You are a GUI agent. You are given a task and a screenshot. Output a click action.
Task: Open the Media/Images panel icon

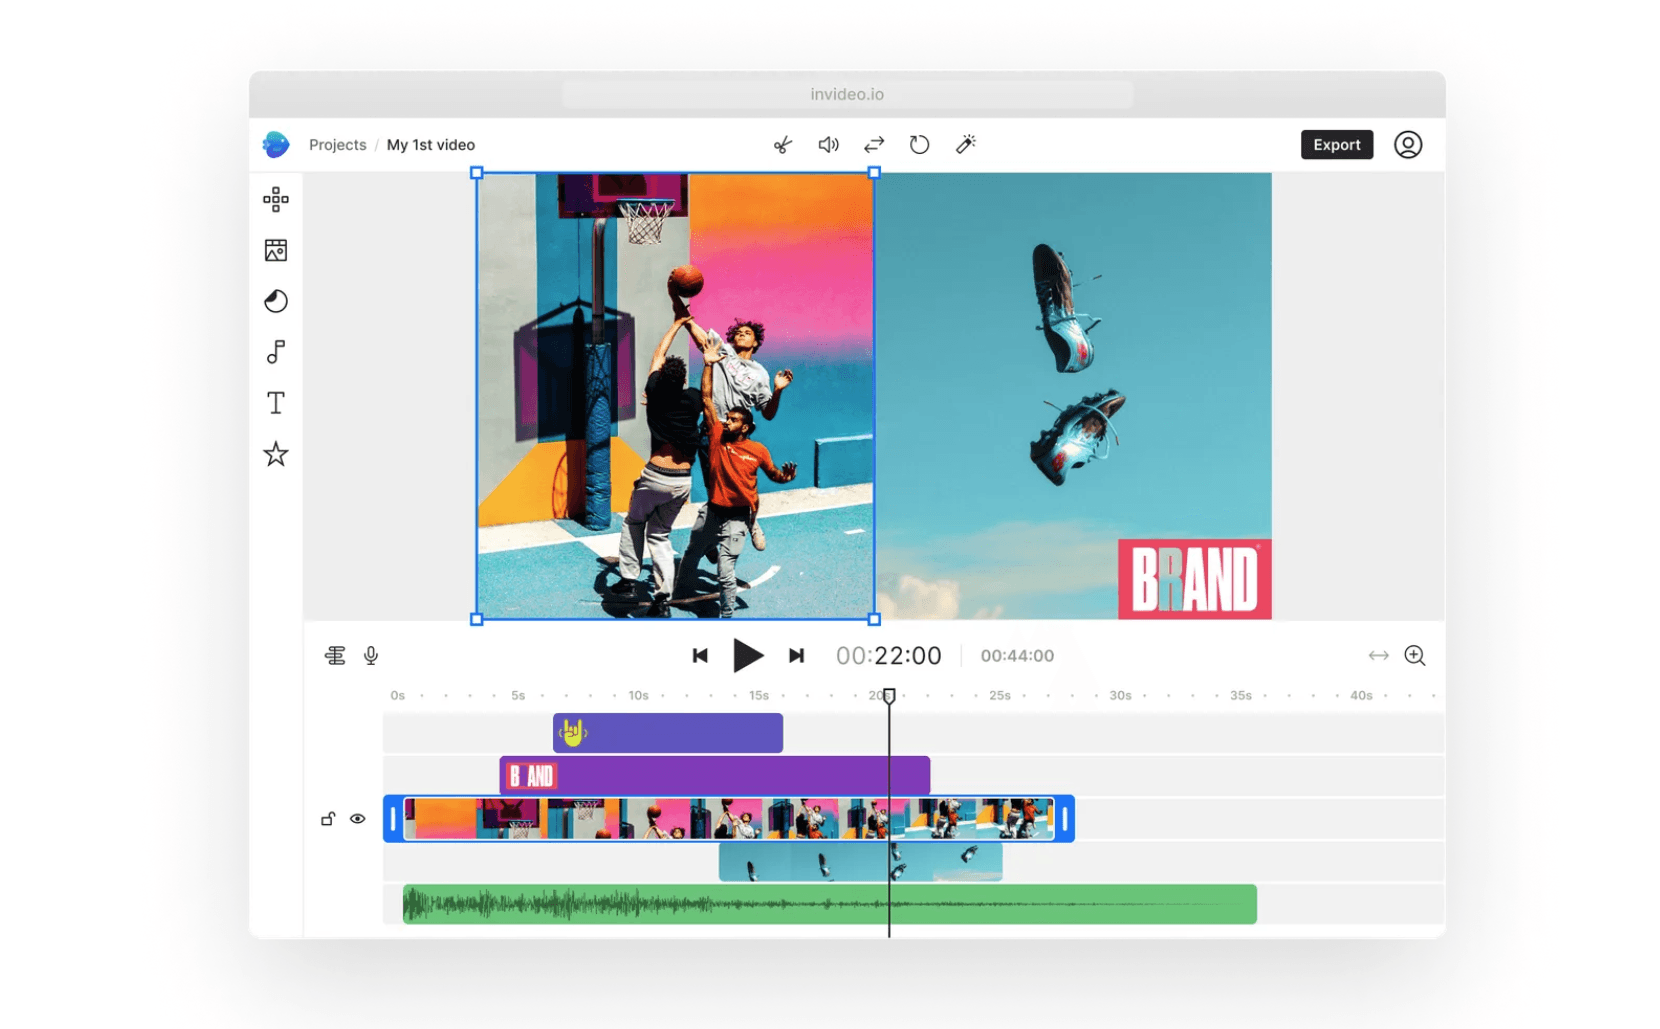[275, 250]
